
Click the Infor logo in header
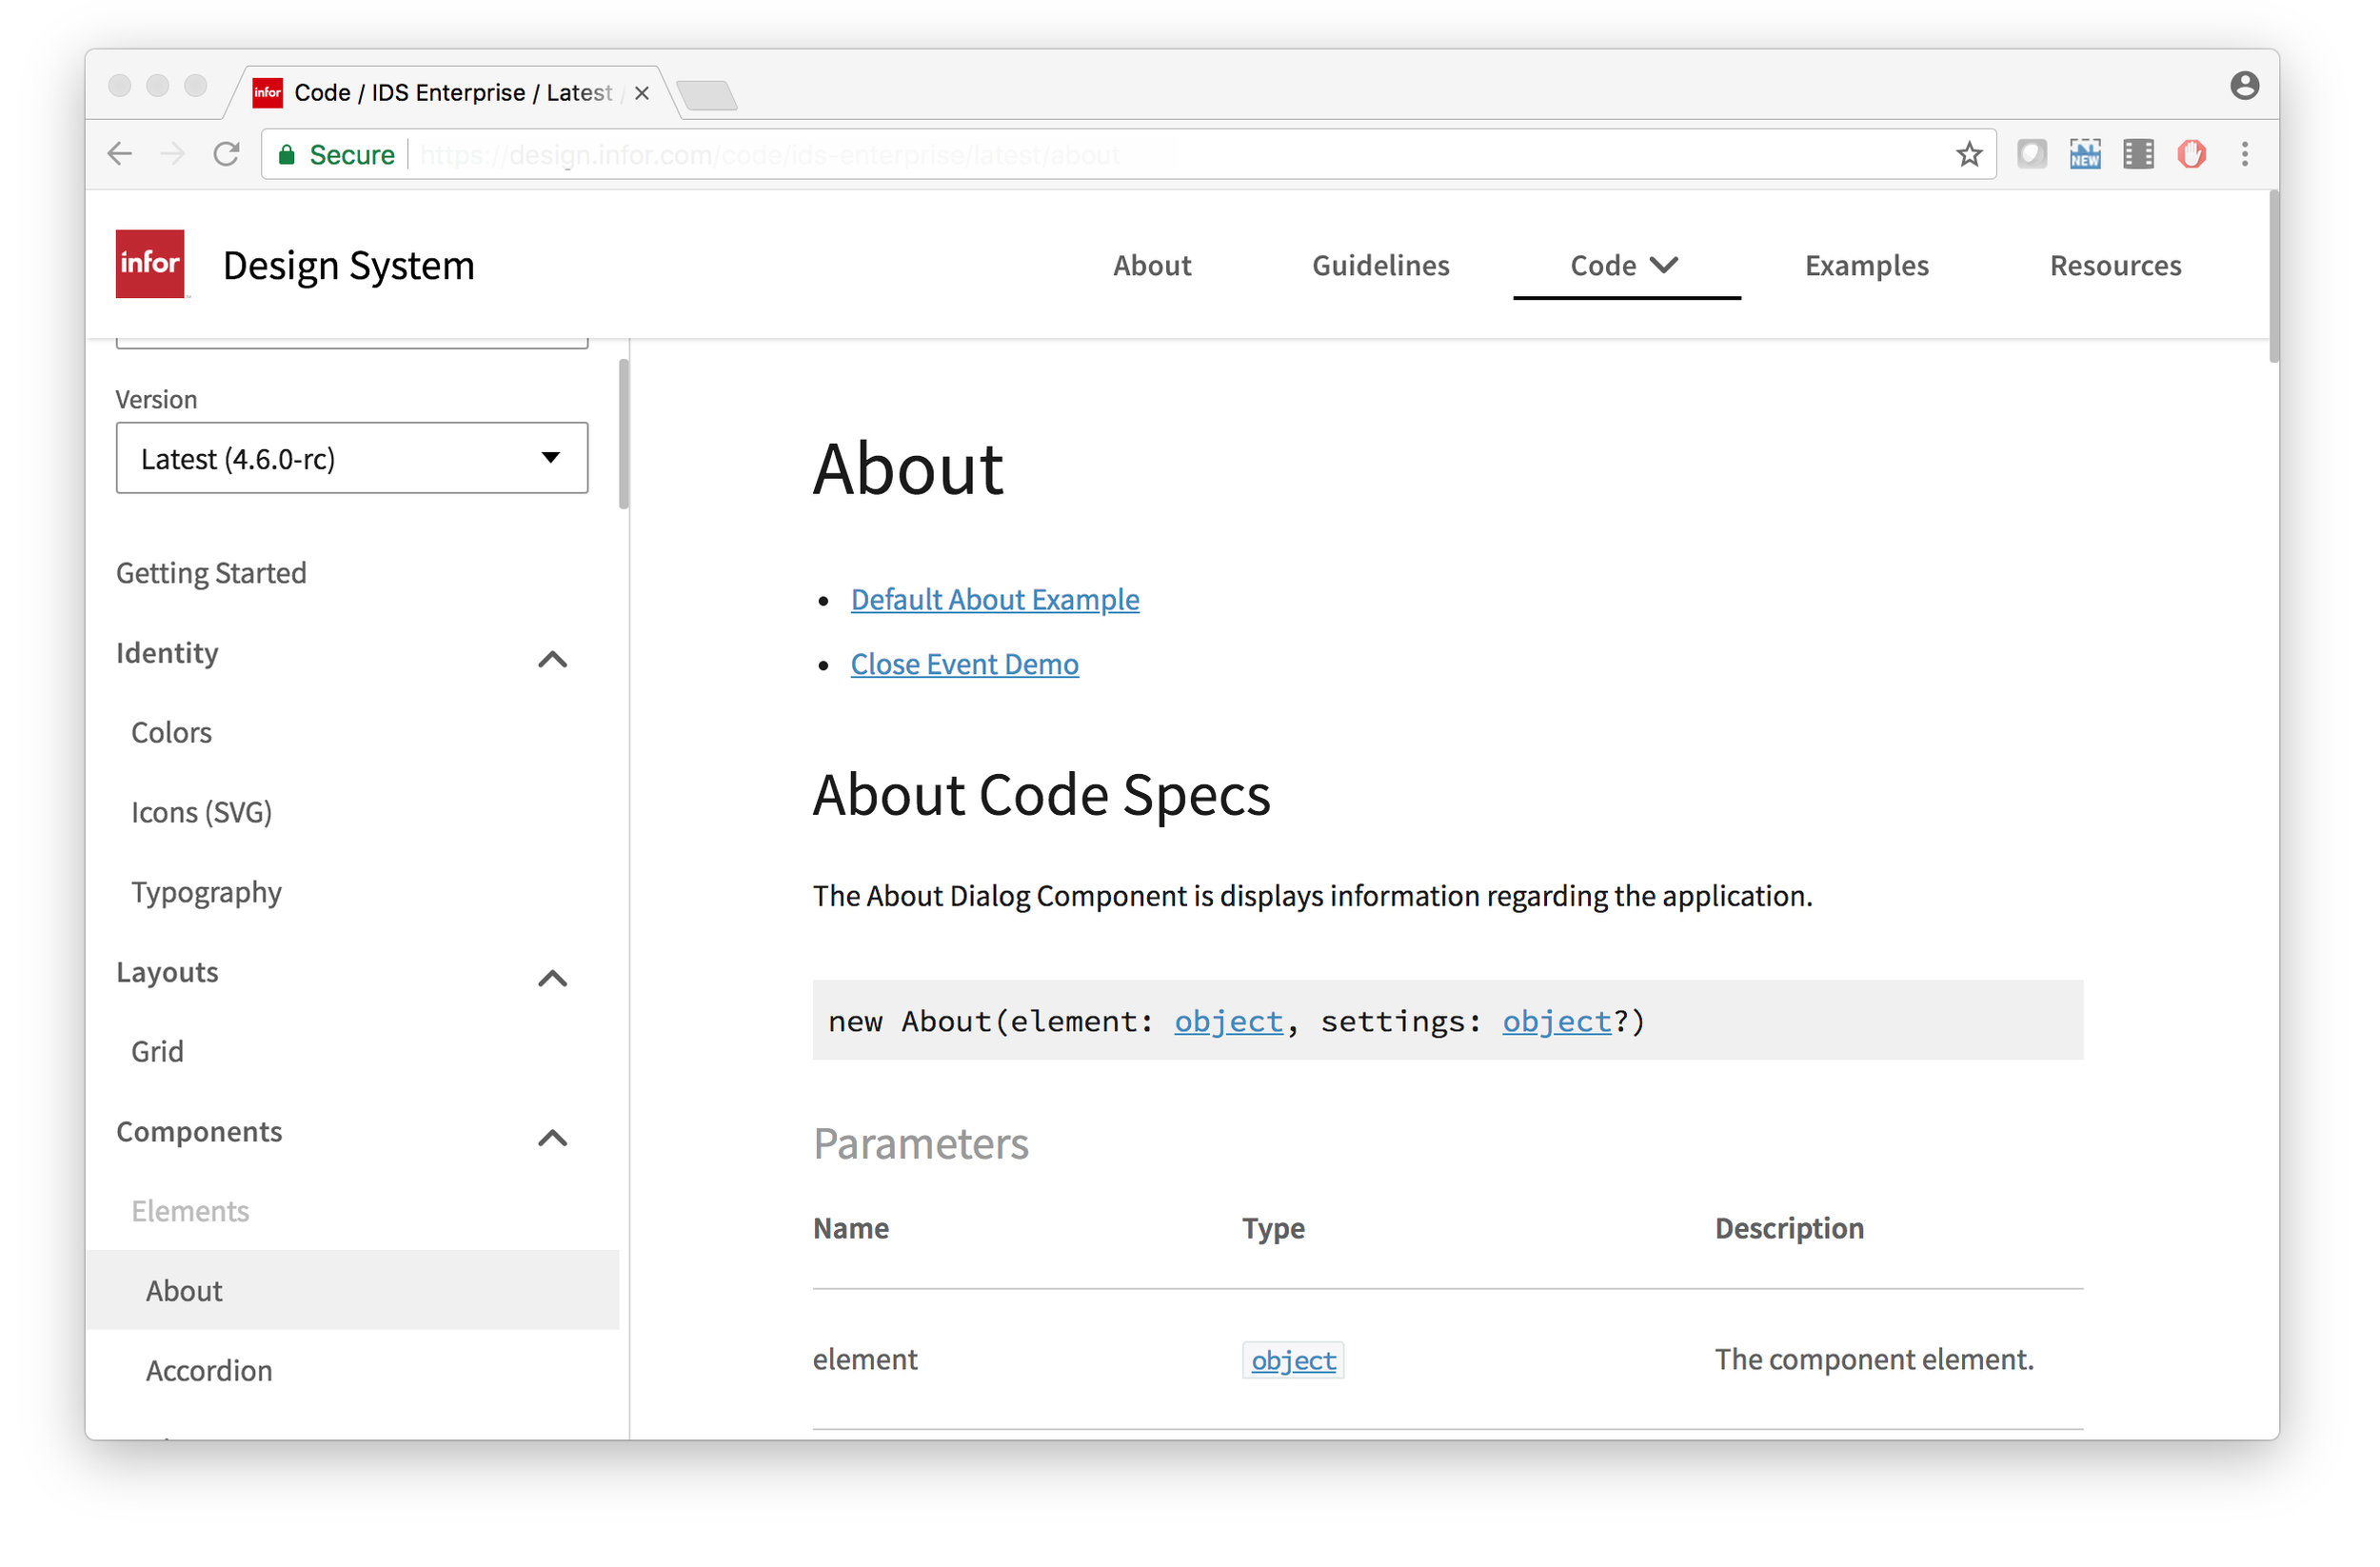(x=151, y=265)
